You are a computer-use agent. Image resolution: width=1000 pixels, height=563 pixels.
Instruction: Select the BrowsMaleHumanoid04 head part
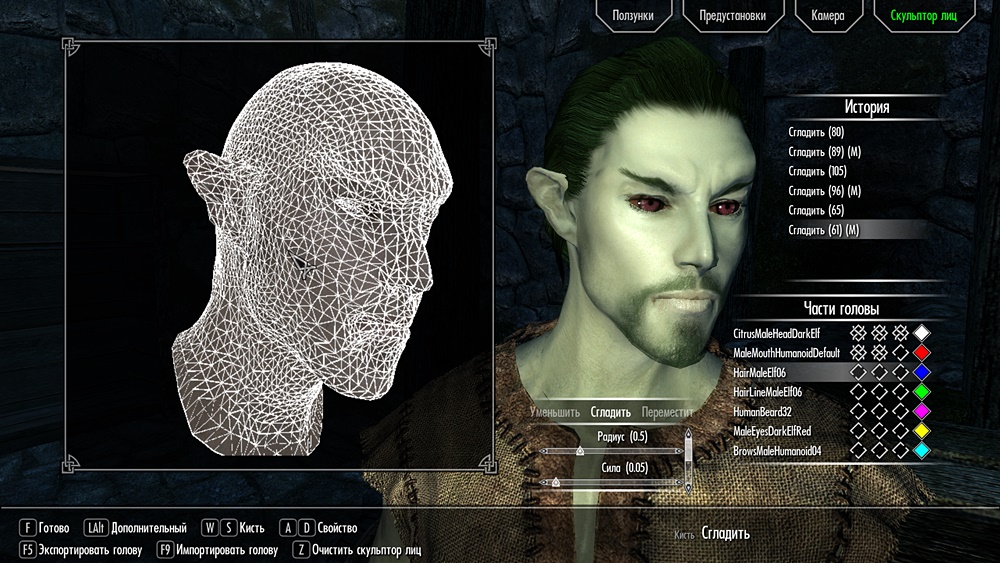(777, 451)
